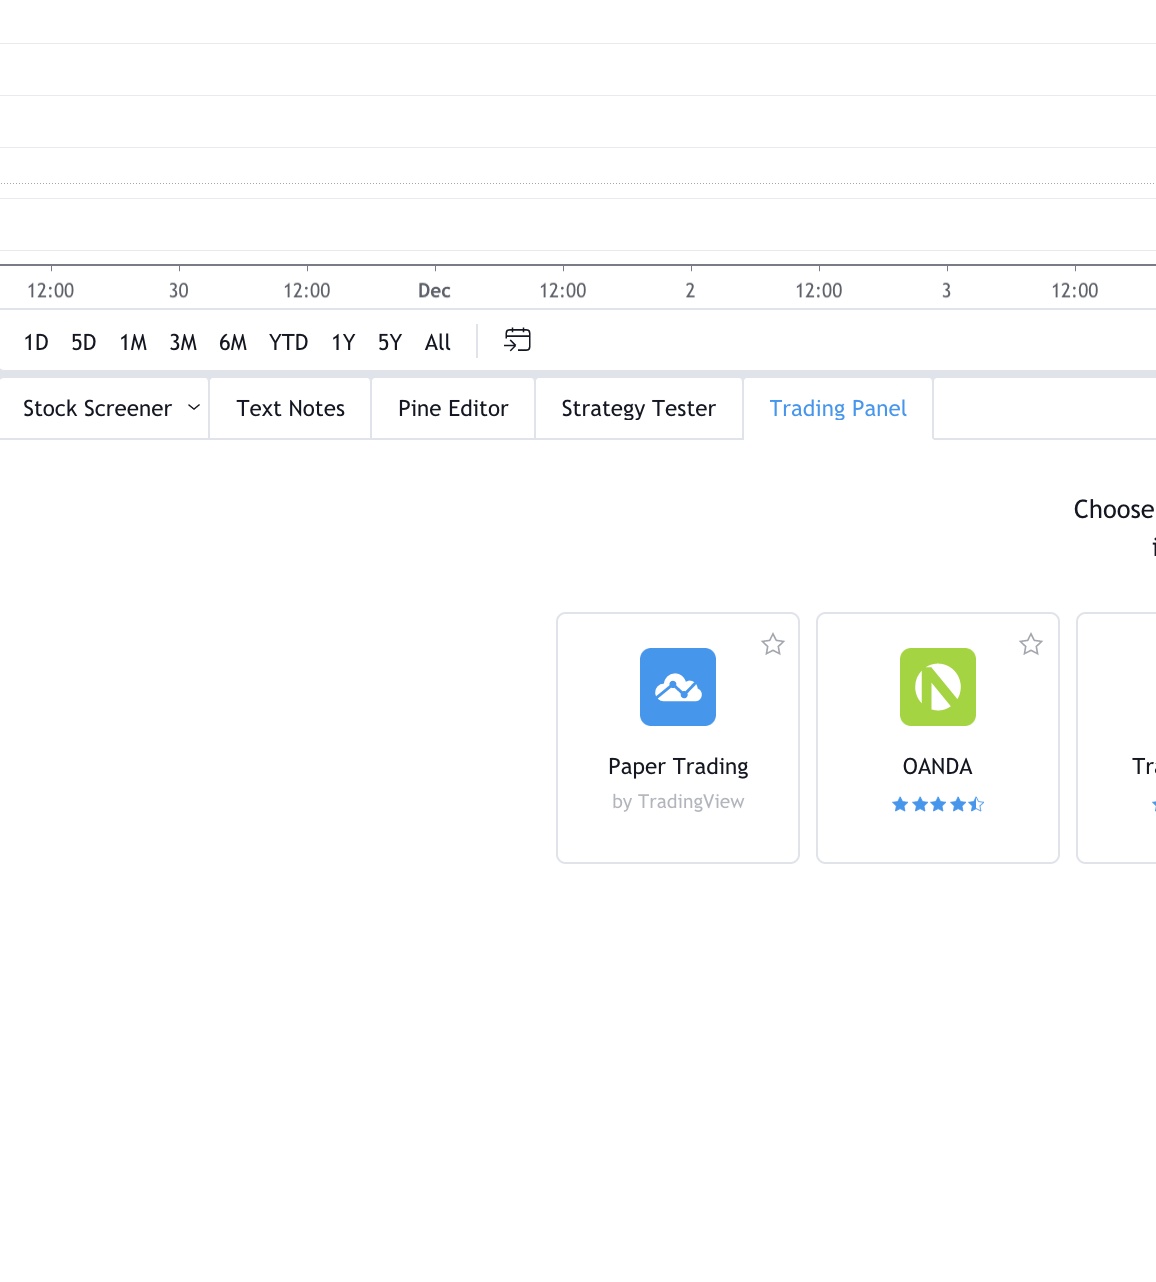This screenshot has width=1156, height=1282.
Task: Click the green OANDA logo
Action: [x=938, y=687]
